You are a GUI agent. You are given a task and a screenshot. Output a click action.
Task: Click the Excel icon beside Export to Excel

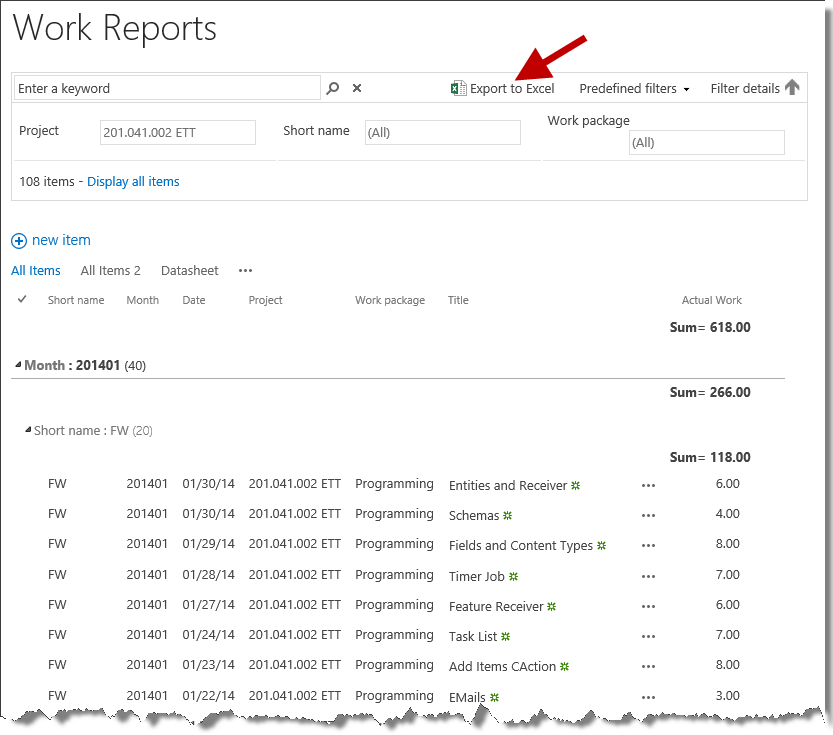[x=458, y=88]
